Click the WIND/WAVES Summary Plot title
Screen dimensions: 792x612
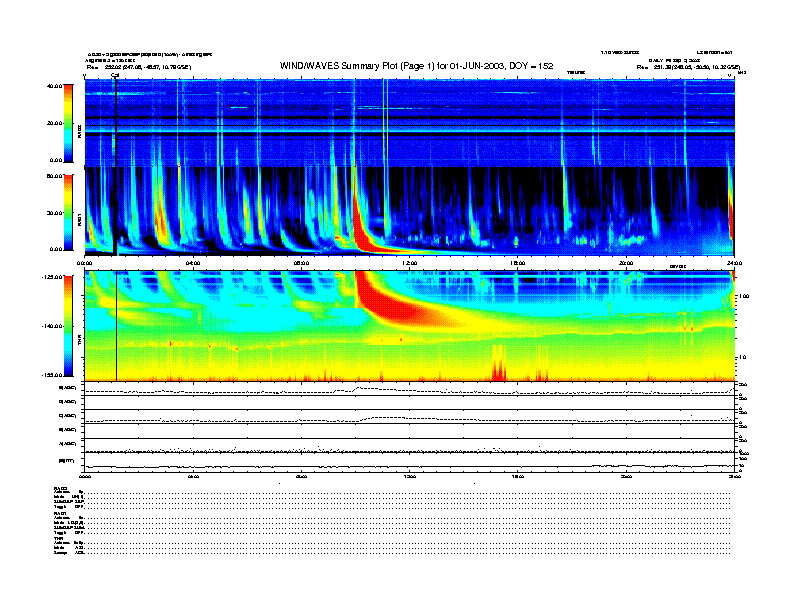tap(416, 66)
